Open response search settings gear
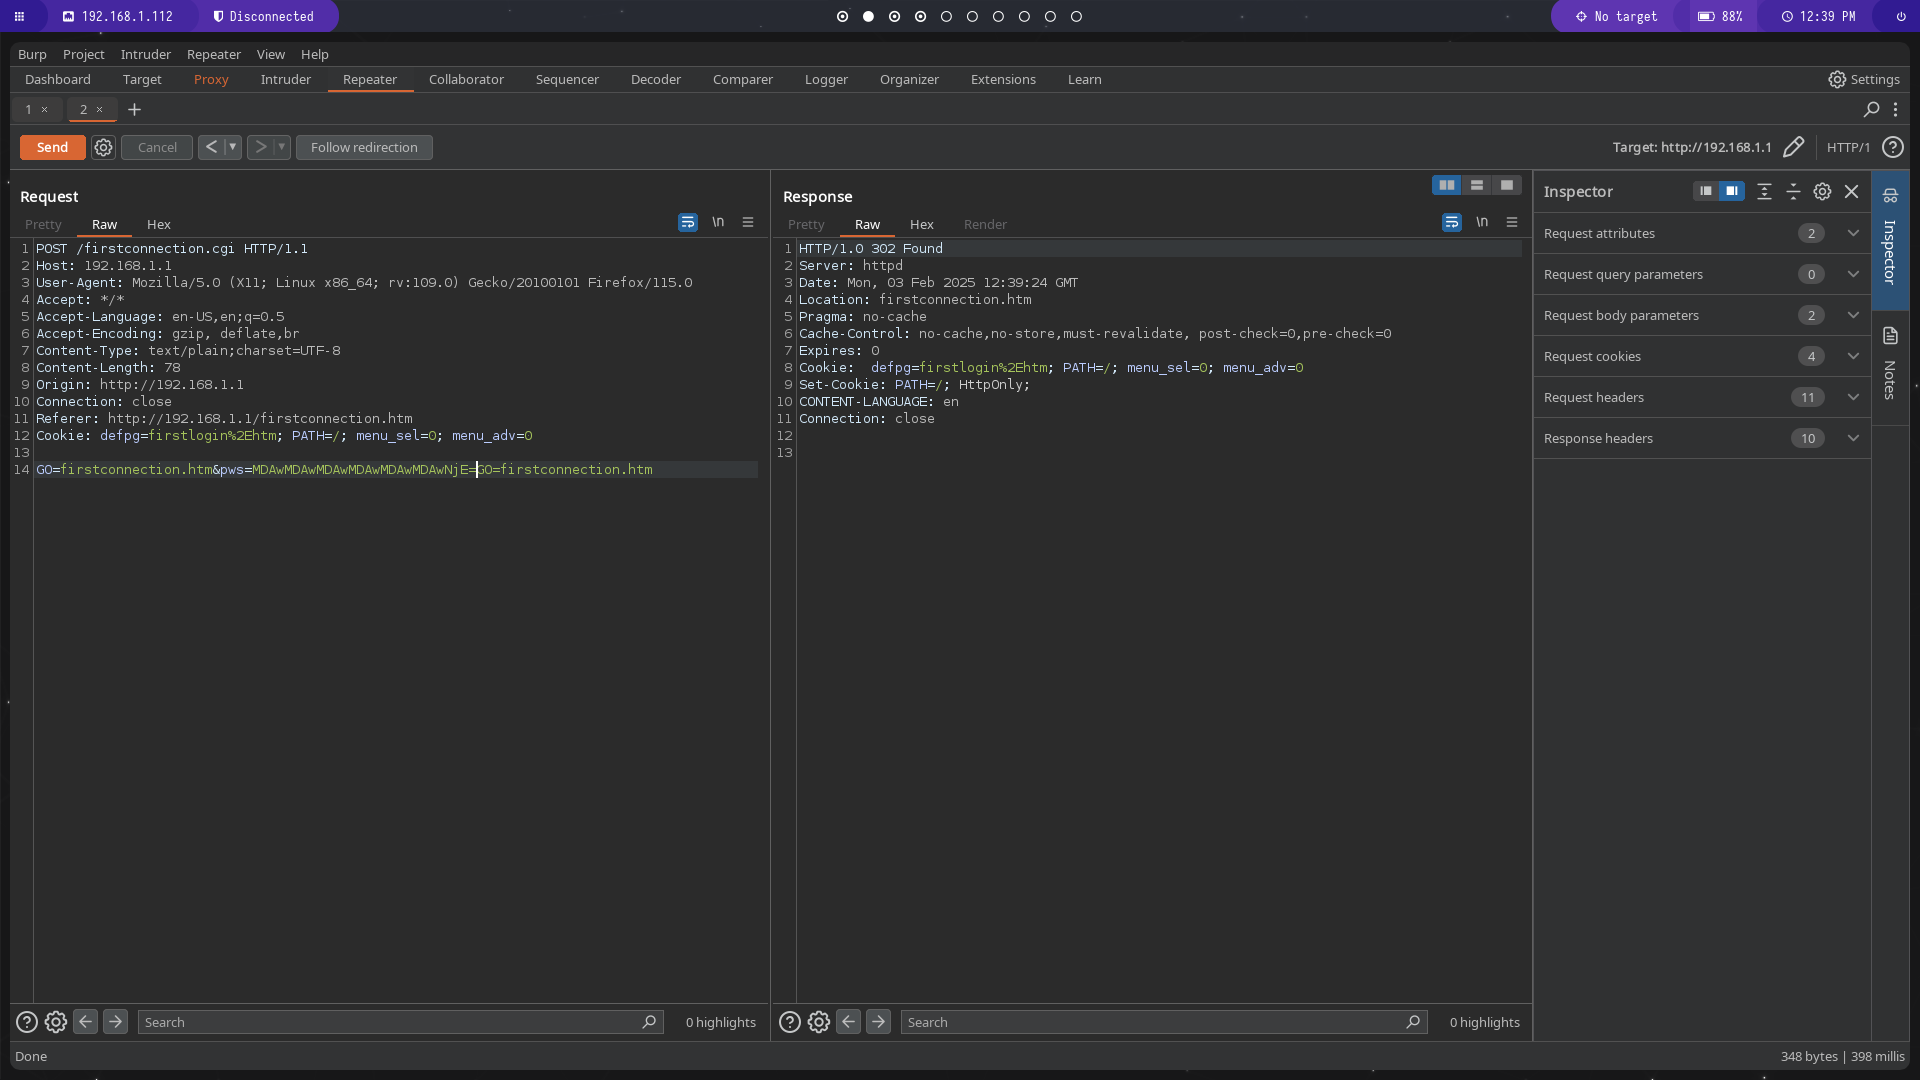This screenshot has height=1080, width=1920. pos(819,1022)
